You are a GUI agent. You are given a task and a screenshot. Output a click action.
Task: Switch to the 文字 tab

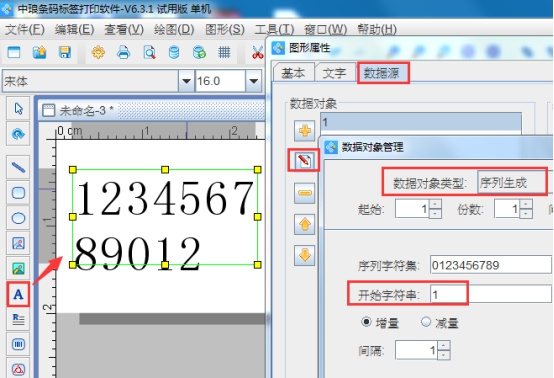(x=334, y=73)
